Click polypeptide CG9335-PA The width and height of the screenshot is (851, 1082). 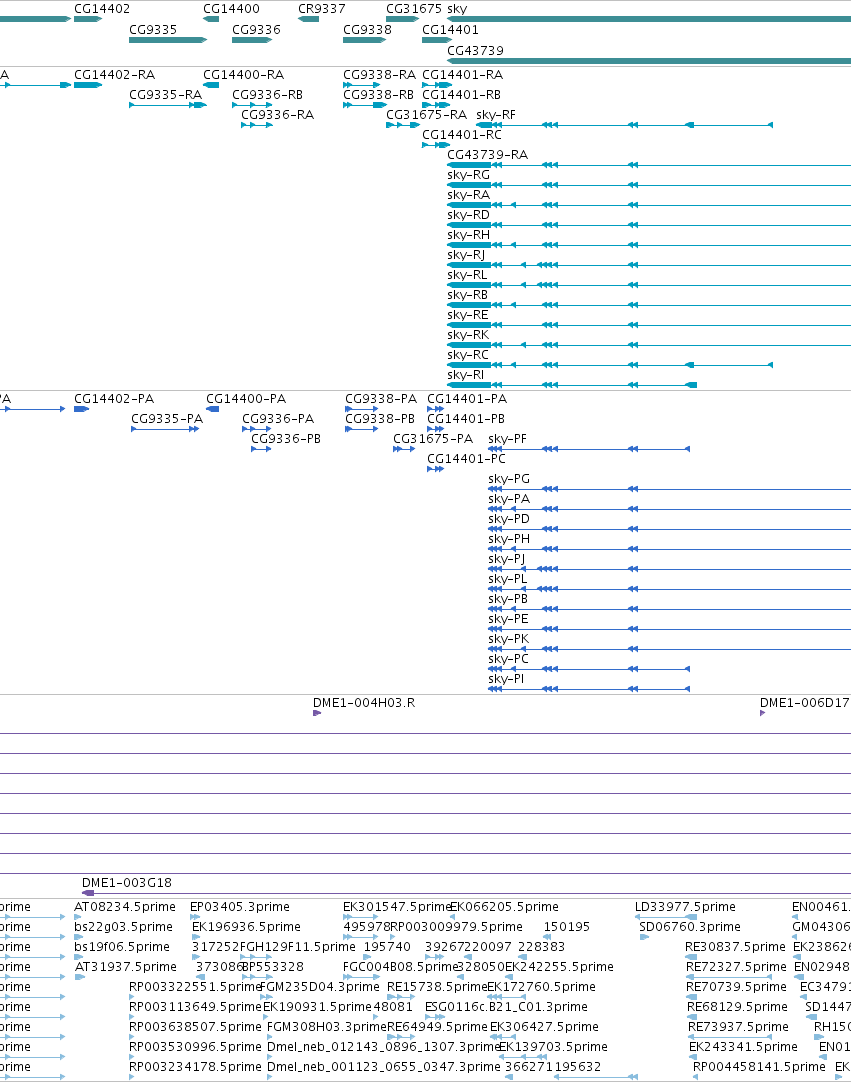click(167, 419)
